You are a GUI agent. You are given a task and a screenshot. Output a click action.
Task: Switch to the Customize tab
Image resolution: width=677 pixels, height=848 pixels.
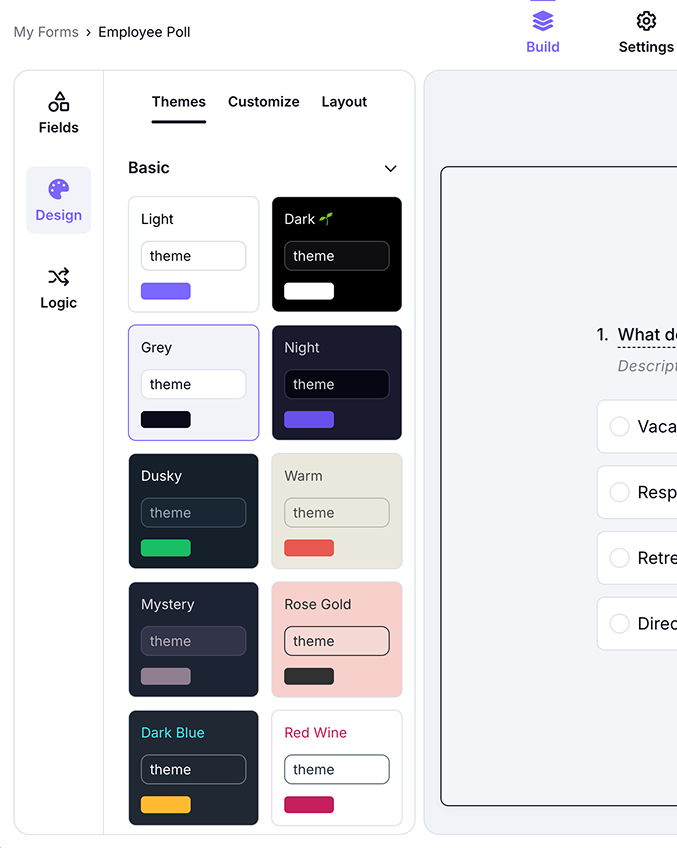264,102
